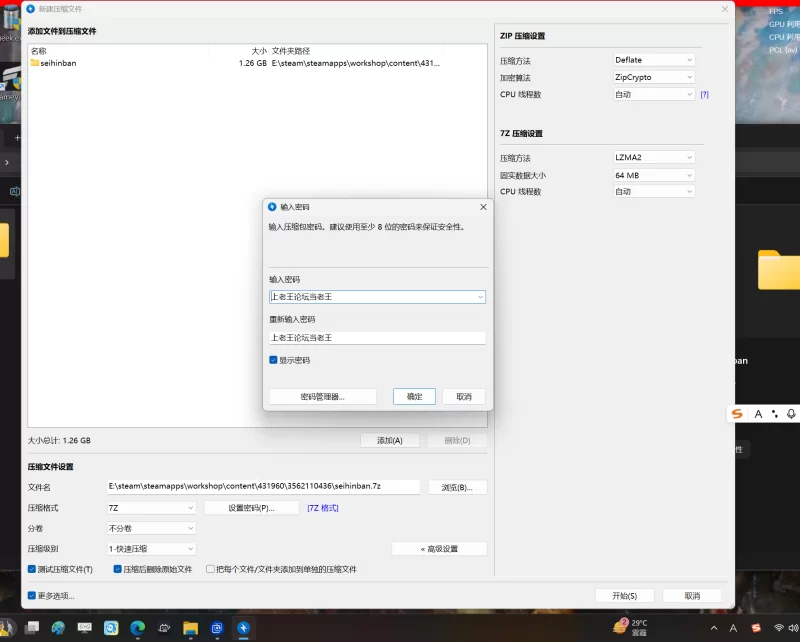The width and height of the screenshot is (800, 642).
Task: Toggle the 显示密码 checkbox
Action: click(x=273, y=360)
